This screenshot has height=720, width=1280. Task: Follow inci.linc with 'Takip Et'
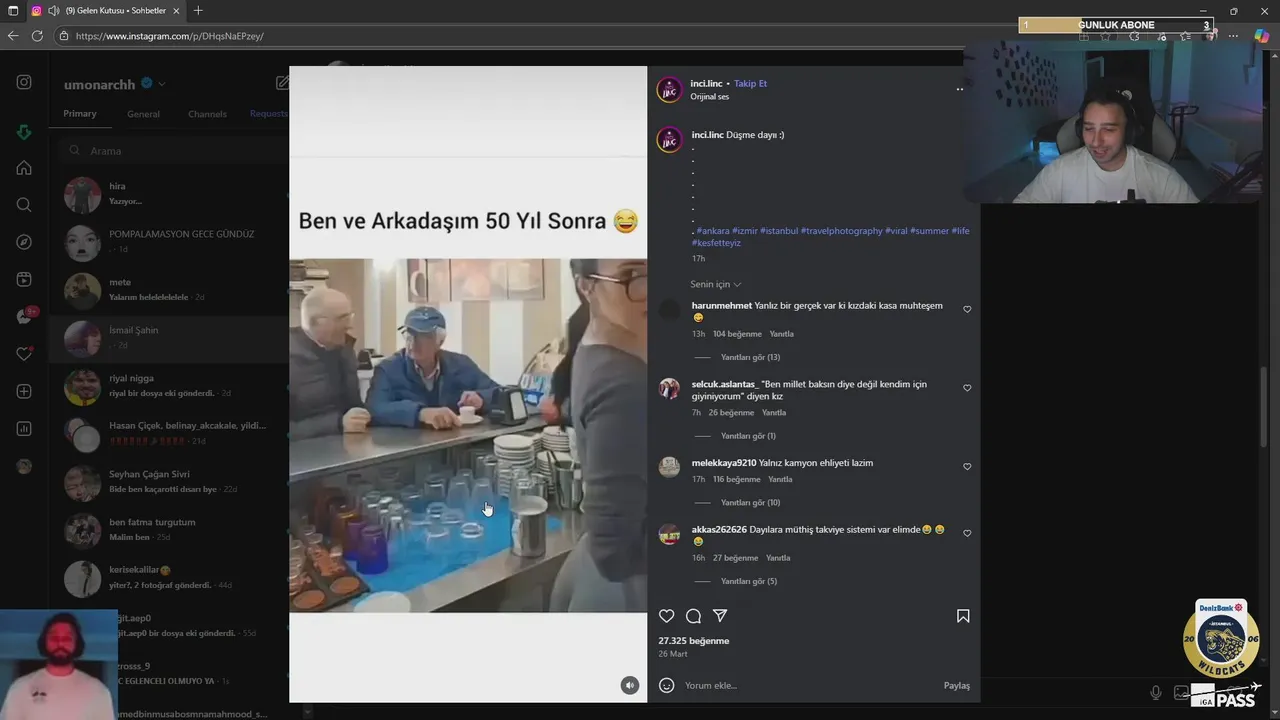[750, 84]
